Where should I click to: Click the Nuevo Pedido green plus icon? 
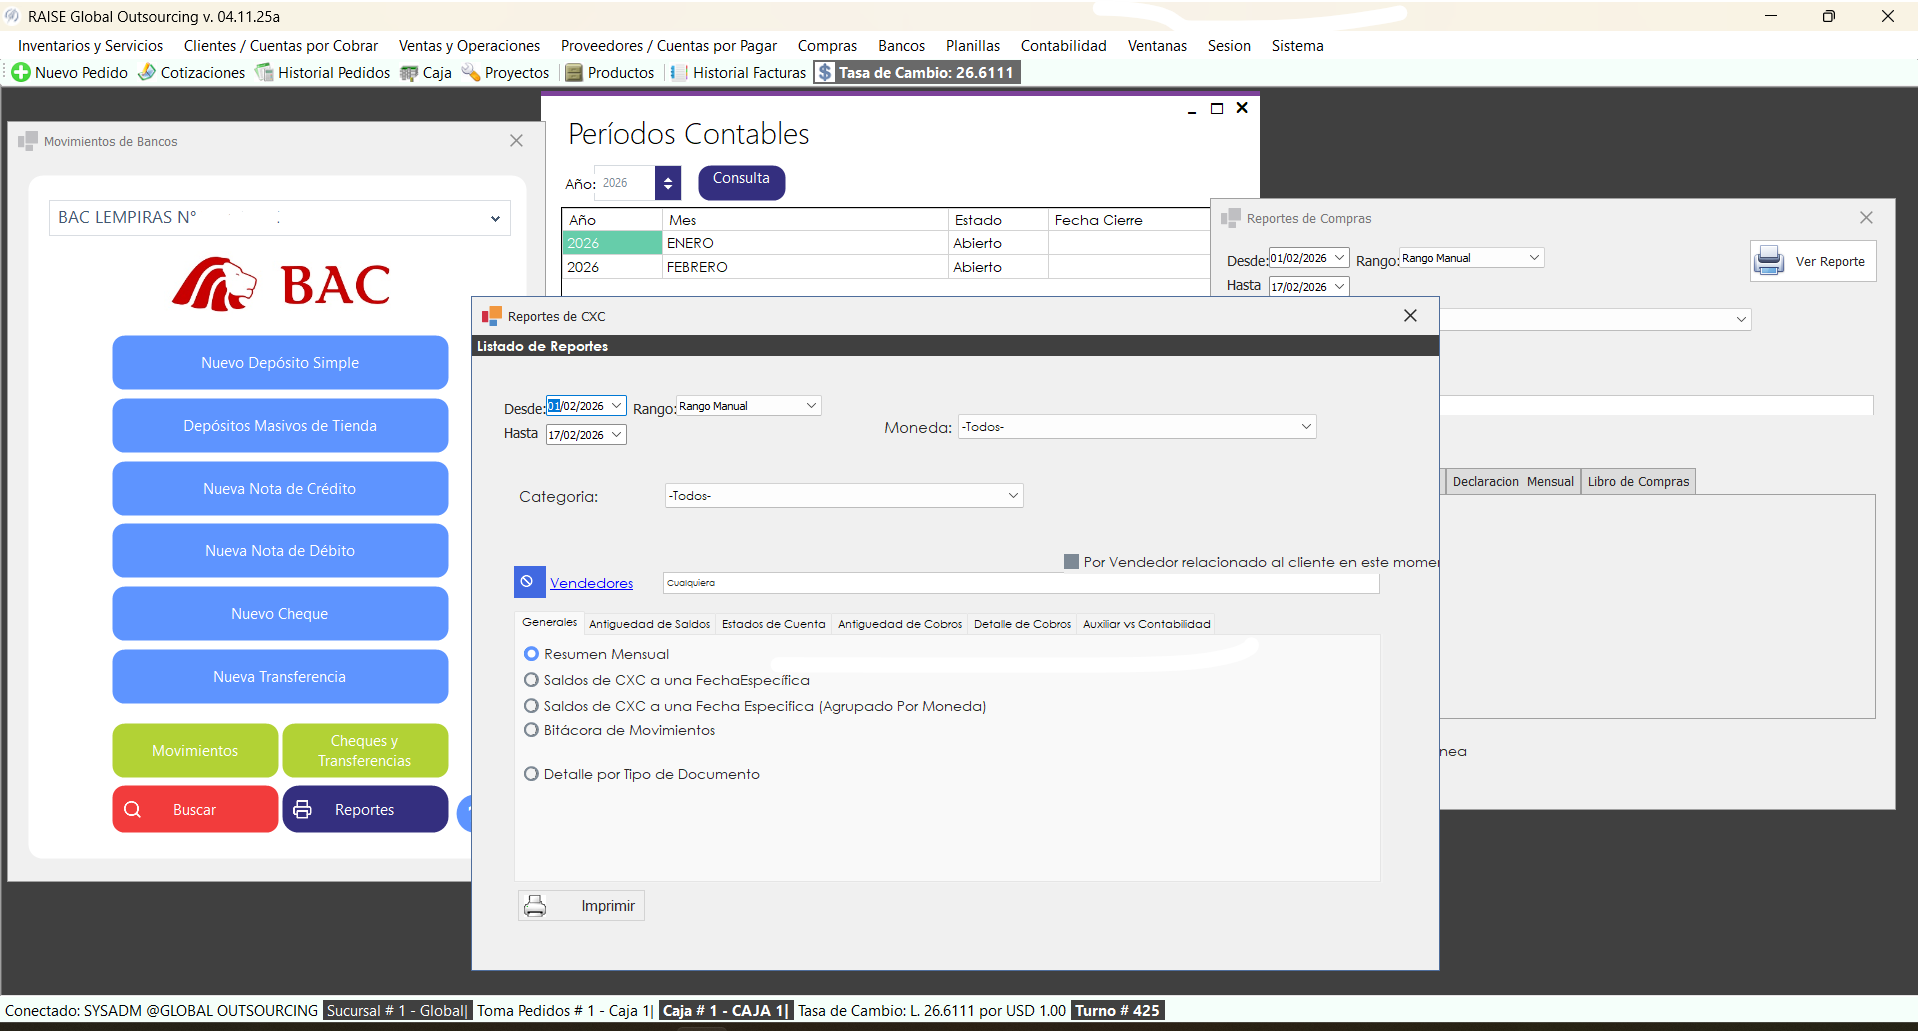click(x=21, y=73)
